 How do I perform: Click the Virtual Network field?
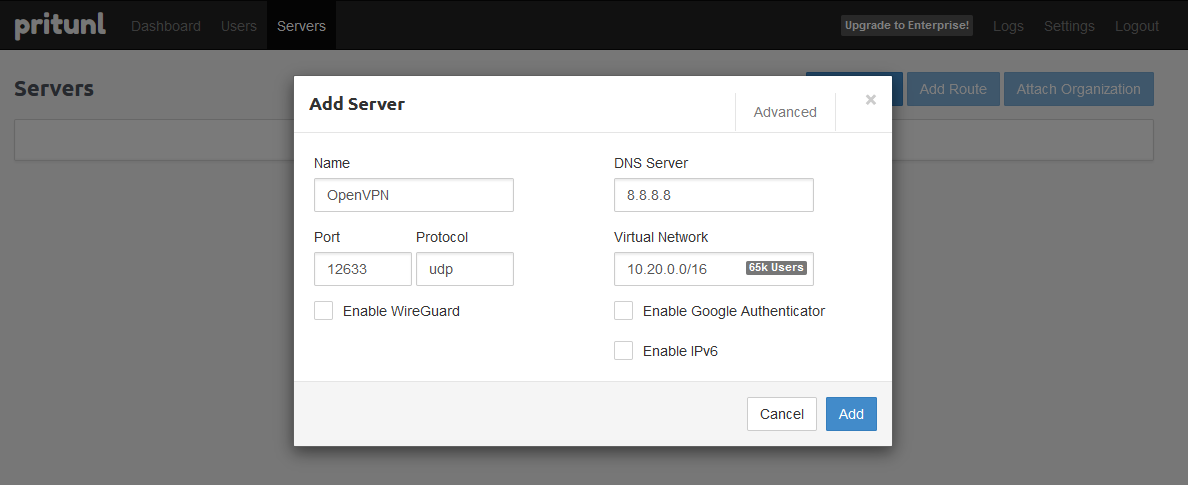(x=714, y=269)
